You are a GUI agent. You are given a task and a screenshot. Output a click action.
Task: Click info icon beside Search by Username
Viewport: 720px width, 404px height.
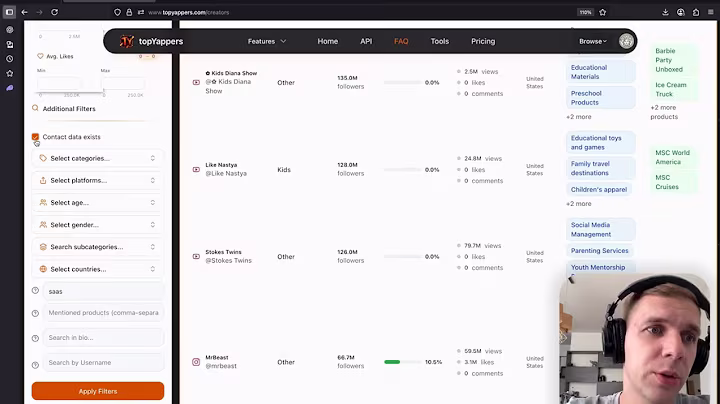click(x=35, y=365)
